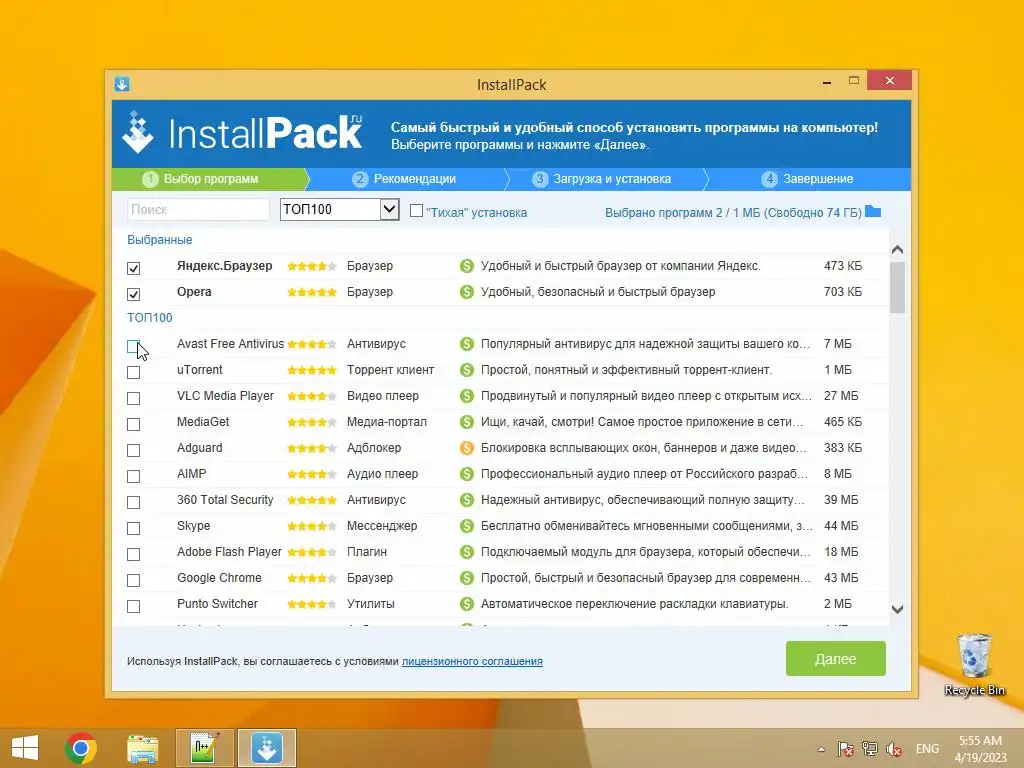Click the program list scrollbar thumb
The image size is (1024, 768).
897,287
